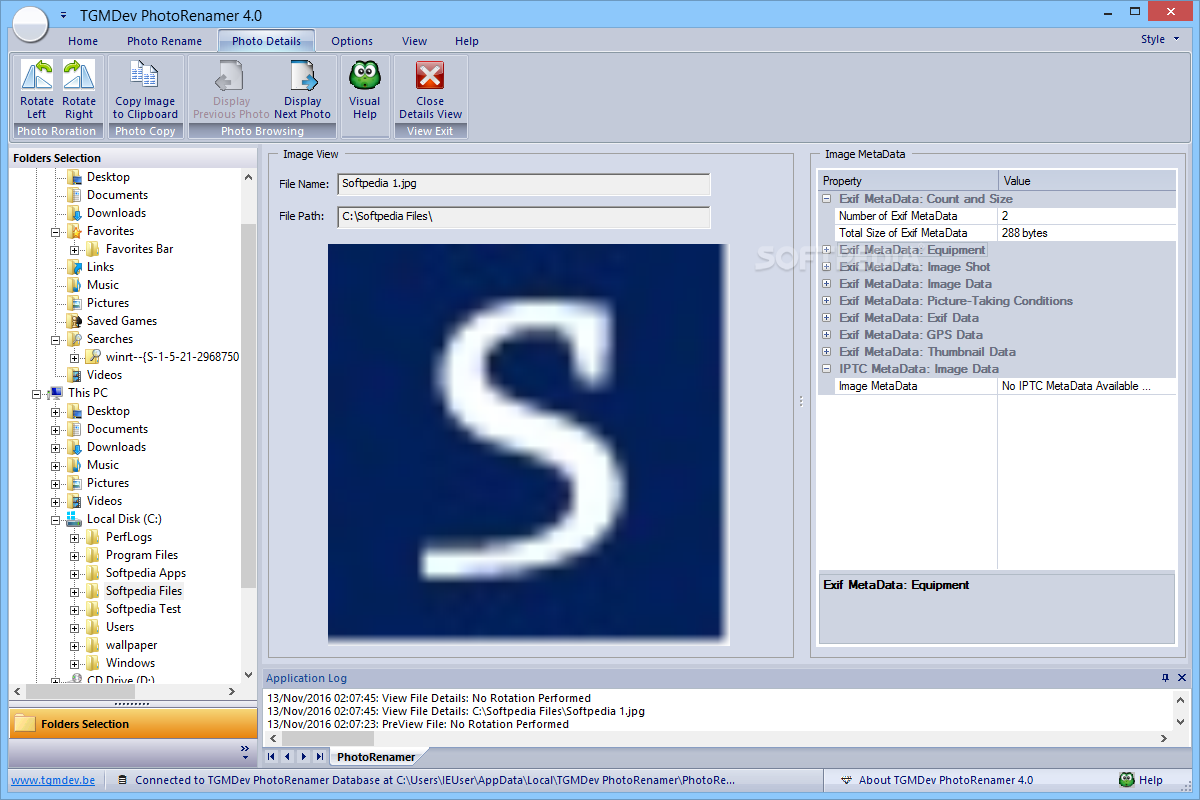The width and height of the screenshot is (1200, 800).
Task: Click Help in the status bar
Action: point(1140,780)
